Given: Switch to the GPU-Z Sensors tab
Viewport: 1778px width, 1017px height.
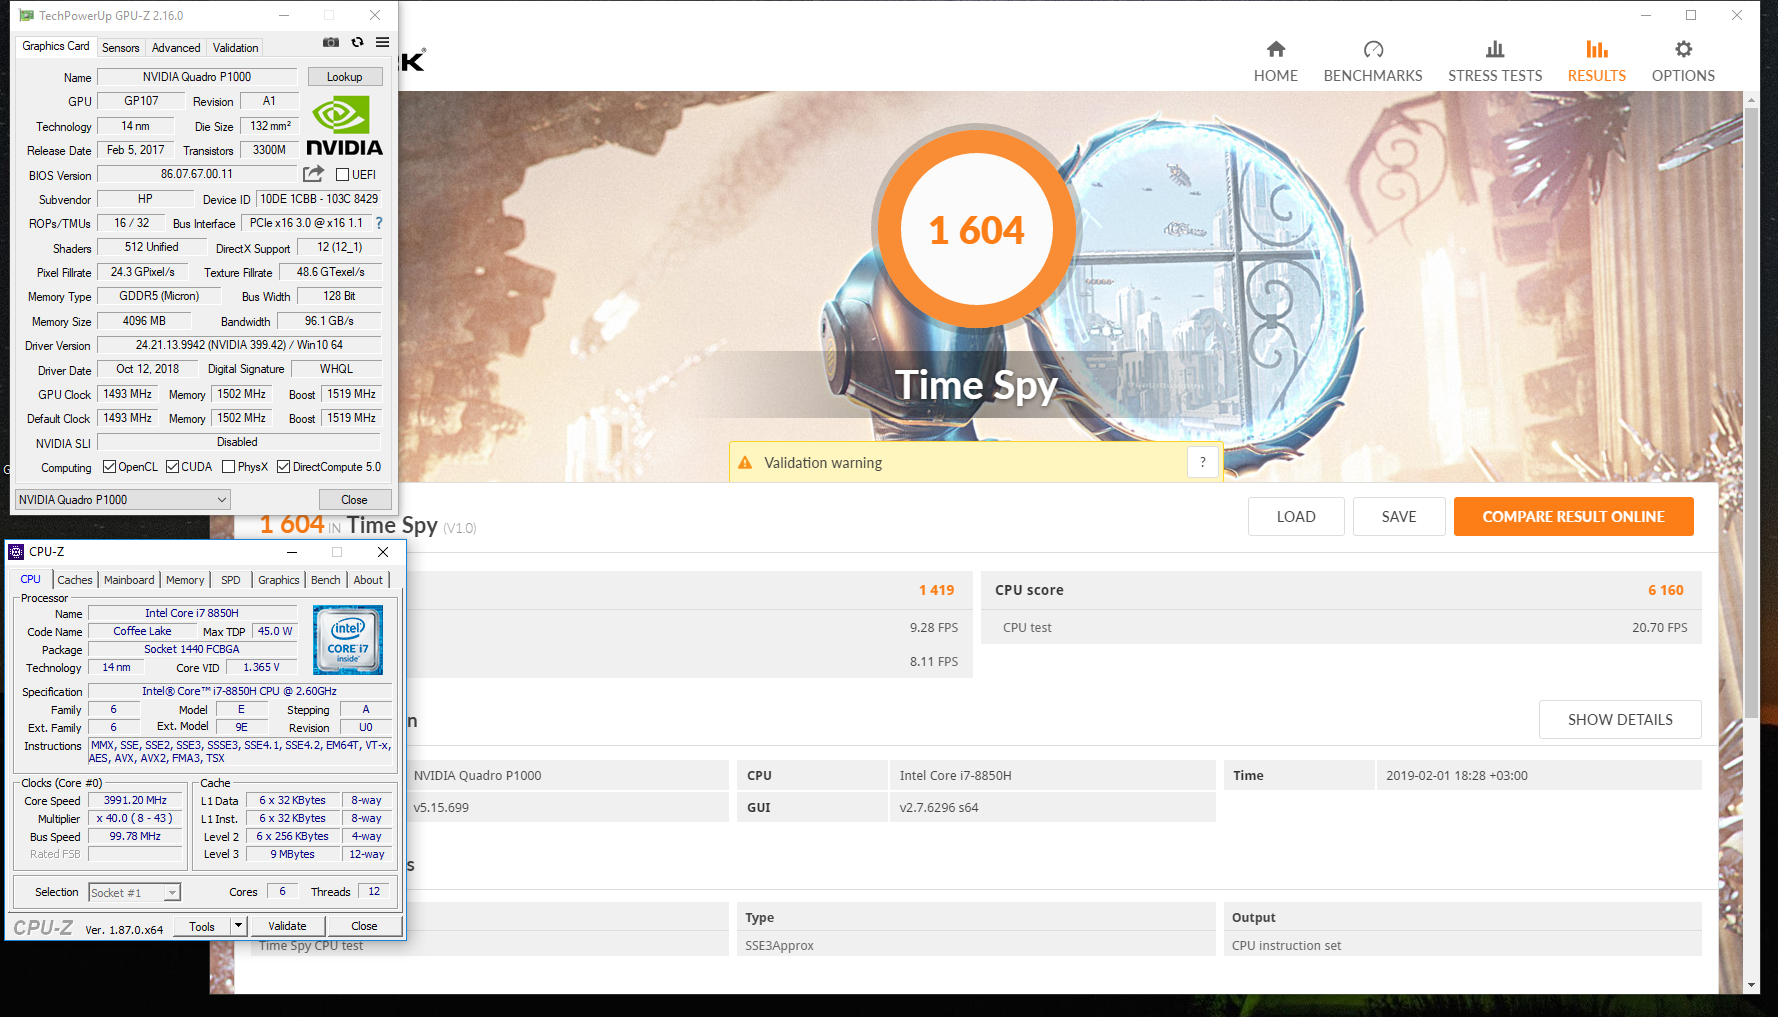Looking at the screenshot, I should [121, 48].
